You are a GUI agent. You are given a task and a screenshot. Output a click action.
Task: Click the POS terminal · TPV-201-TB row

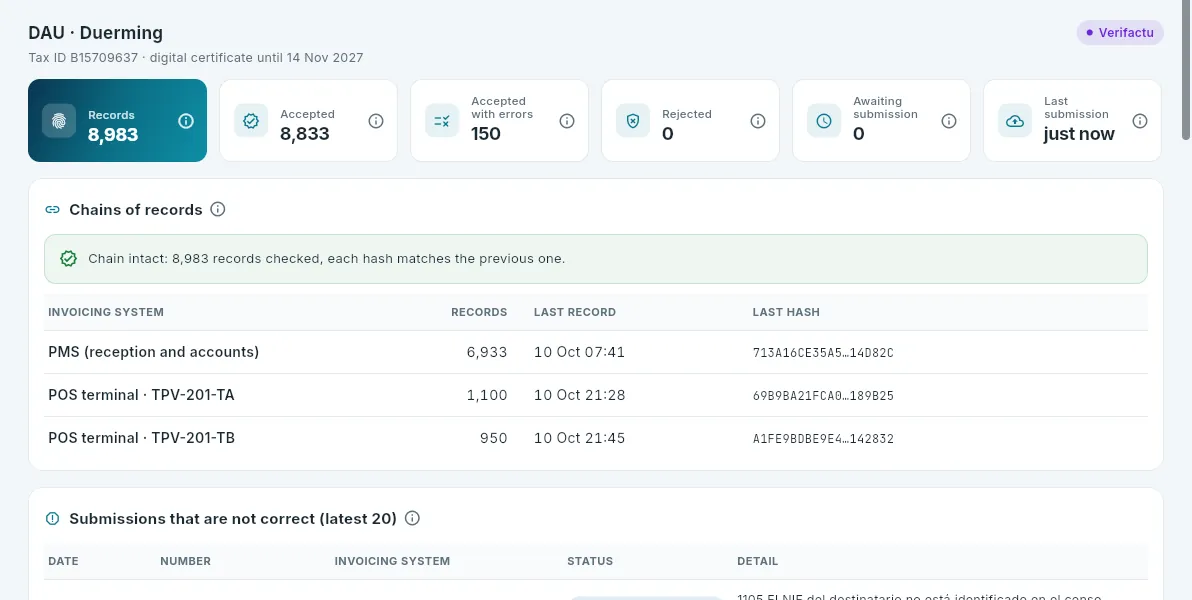coord(596,438)
